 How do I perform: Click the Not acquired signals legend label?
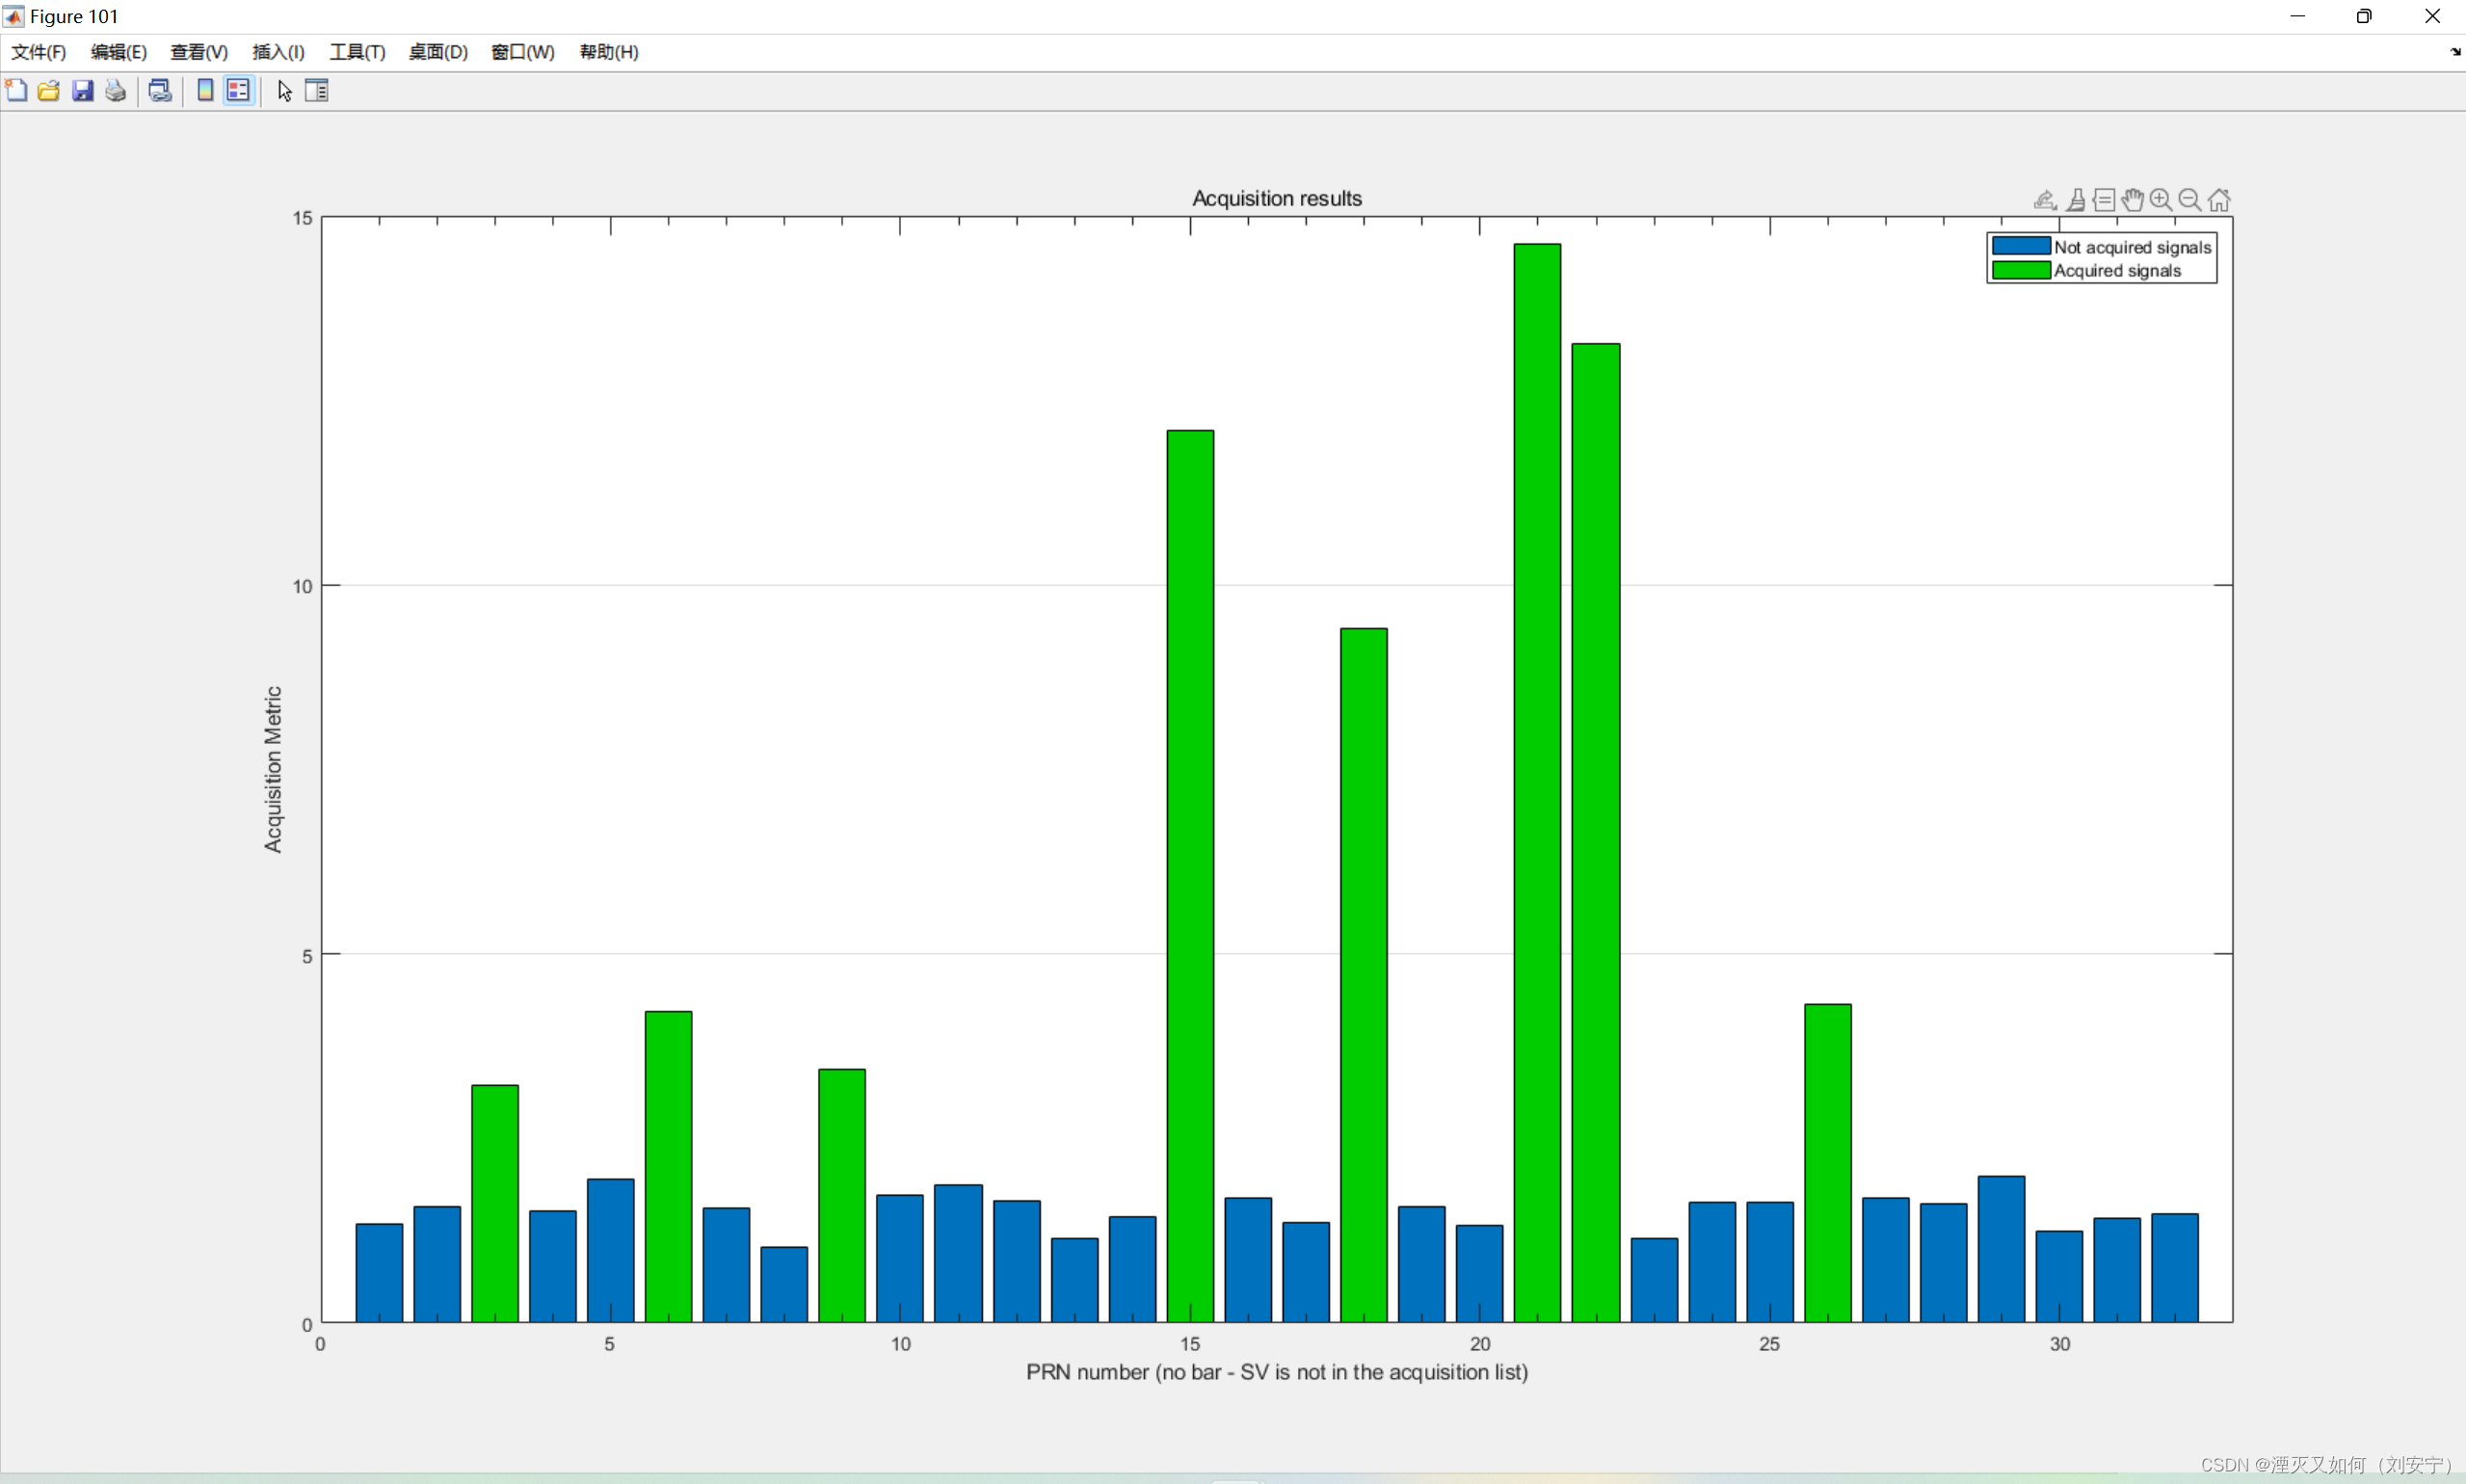point(2132,247)
